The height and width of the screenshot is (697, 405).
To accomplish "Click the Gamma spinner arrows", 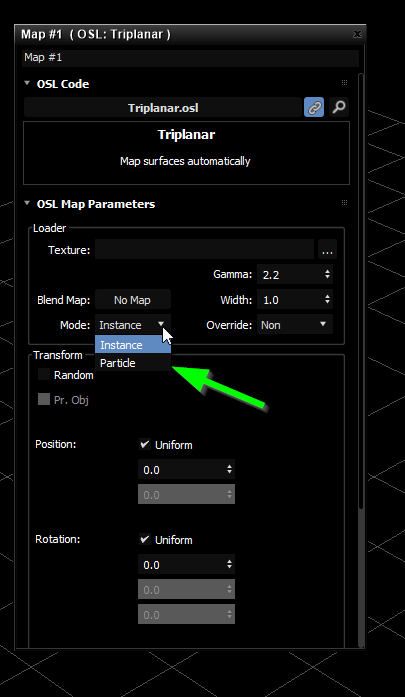I will (x=327, y=274).
